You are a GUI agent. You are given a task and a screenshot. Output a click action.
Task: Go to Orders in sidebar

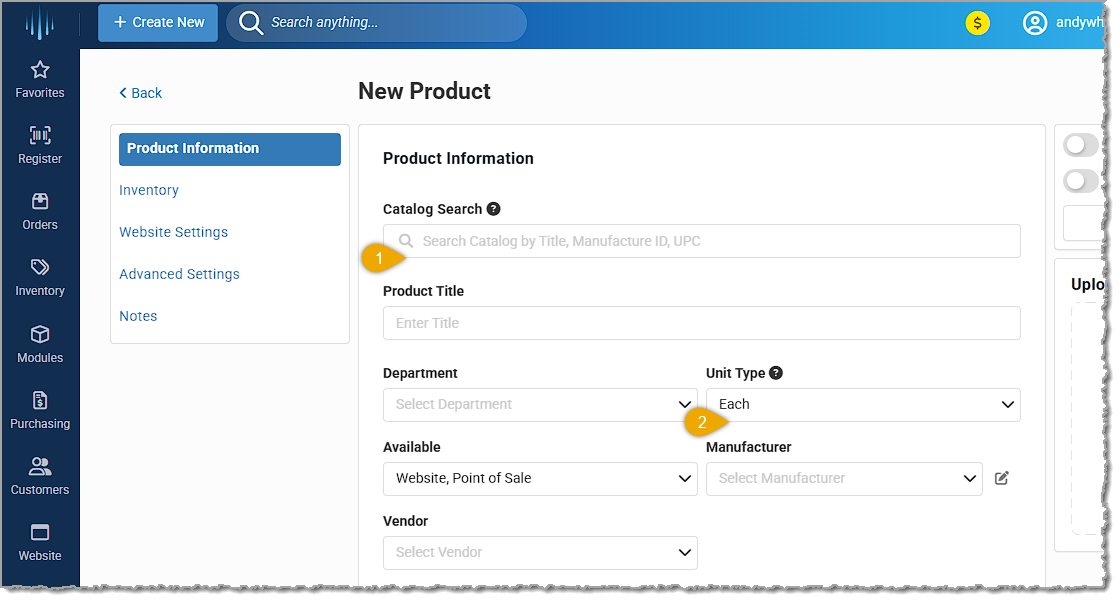click(40, 212)
